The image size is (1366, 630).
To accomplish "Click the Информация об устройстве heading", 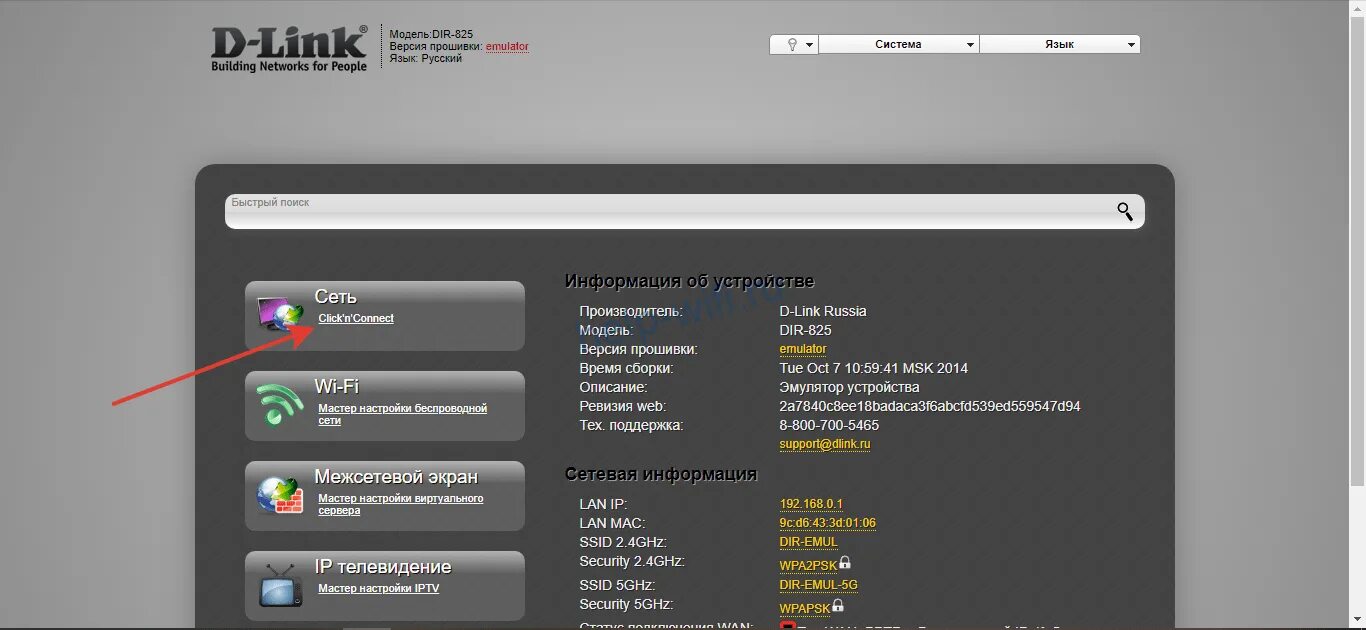I will point(690,281).
